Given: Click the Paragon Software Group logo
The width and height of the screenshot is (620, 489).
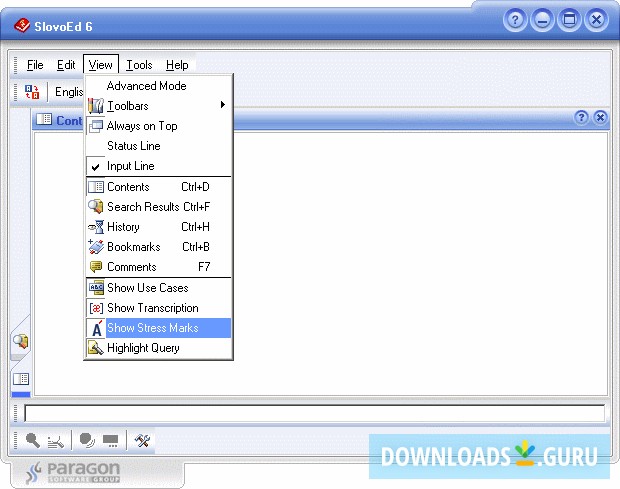Looking at the screenshot, I should 74,472.
